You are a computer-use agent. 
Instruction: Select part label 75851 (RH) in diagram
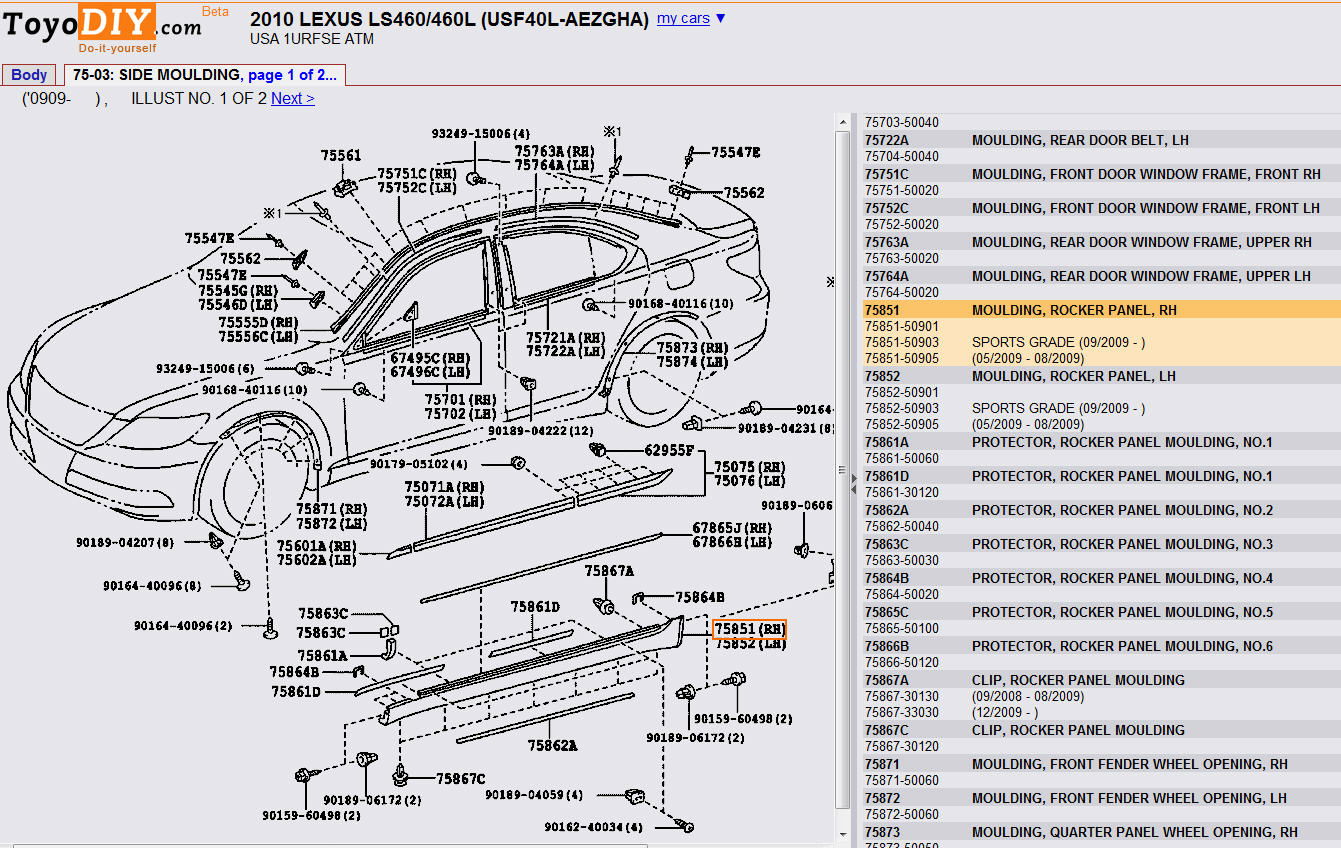pyautogui.click(x=749, y=629)
